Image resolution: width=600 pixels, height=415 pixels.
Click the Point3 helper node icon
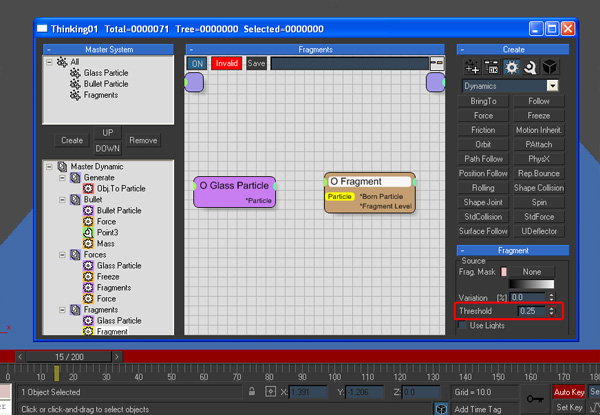88,233
